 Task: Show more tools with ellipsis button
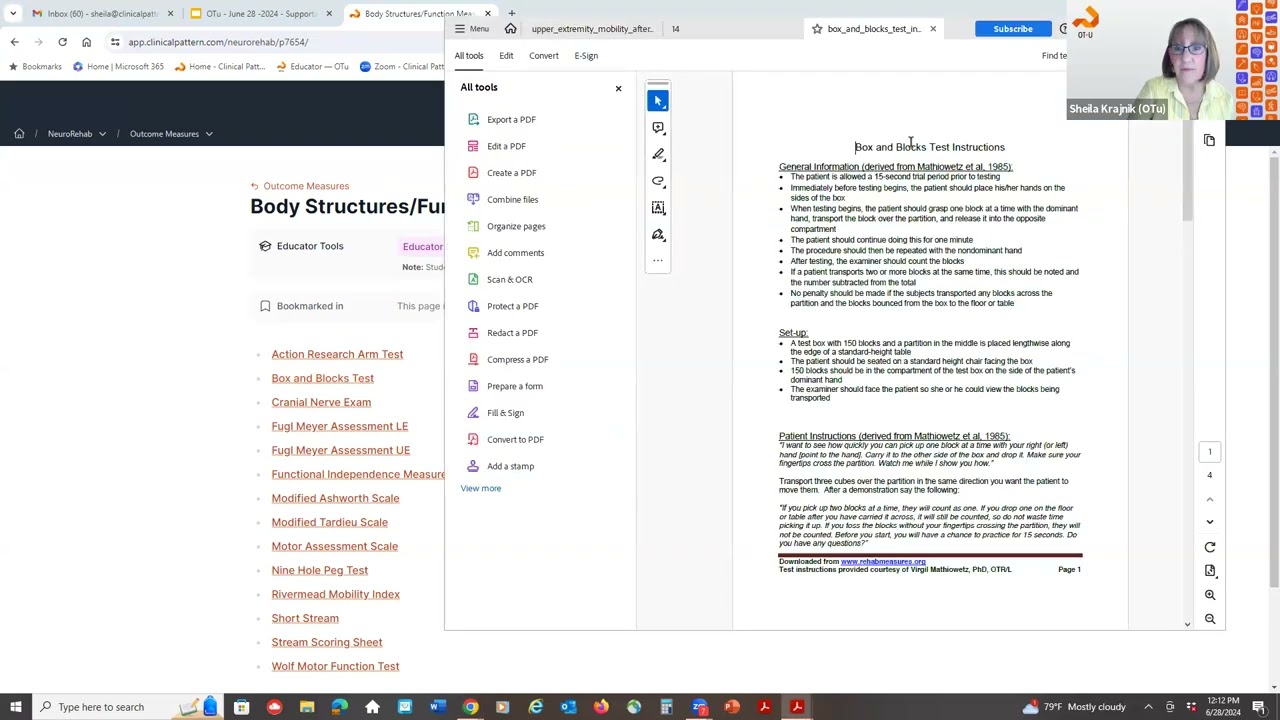(658, 261)
